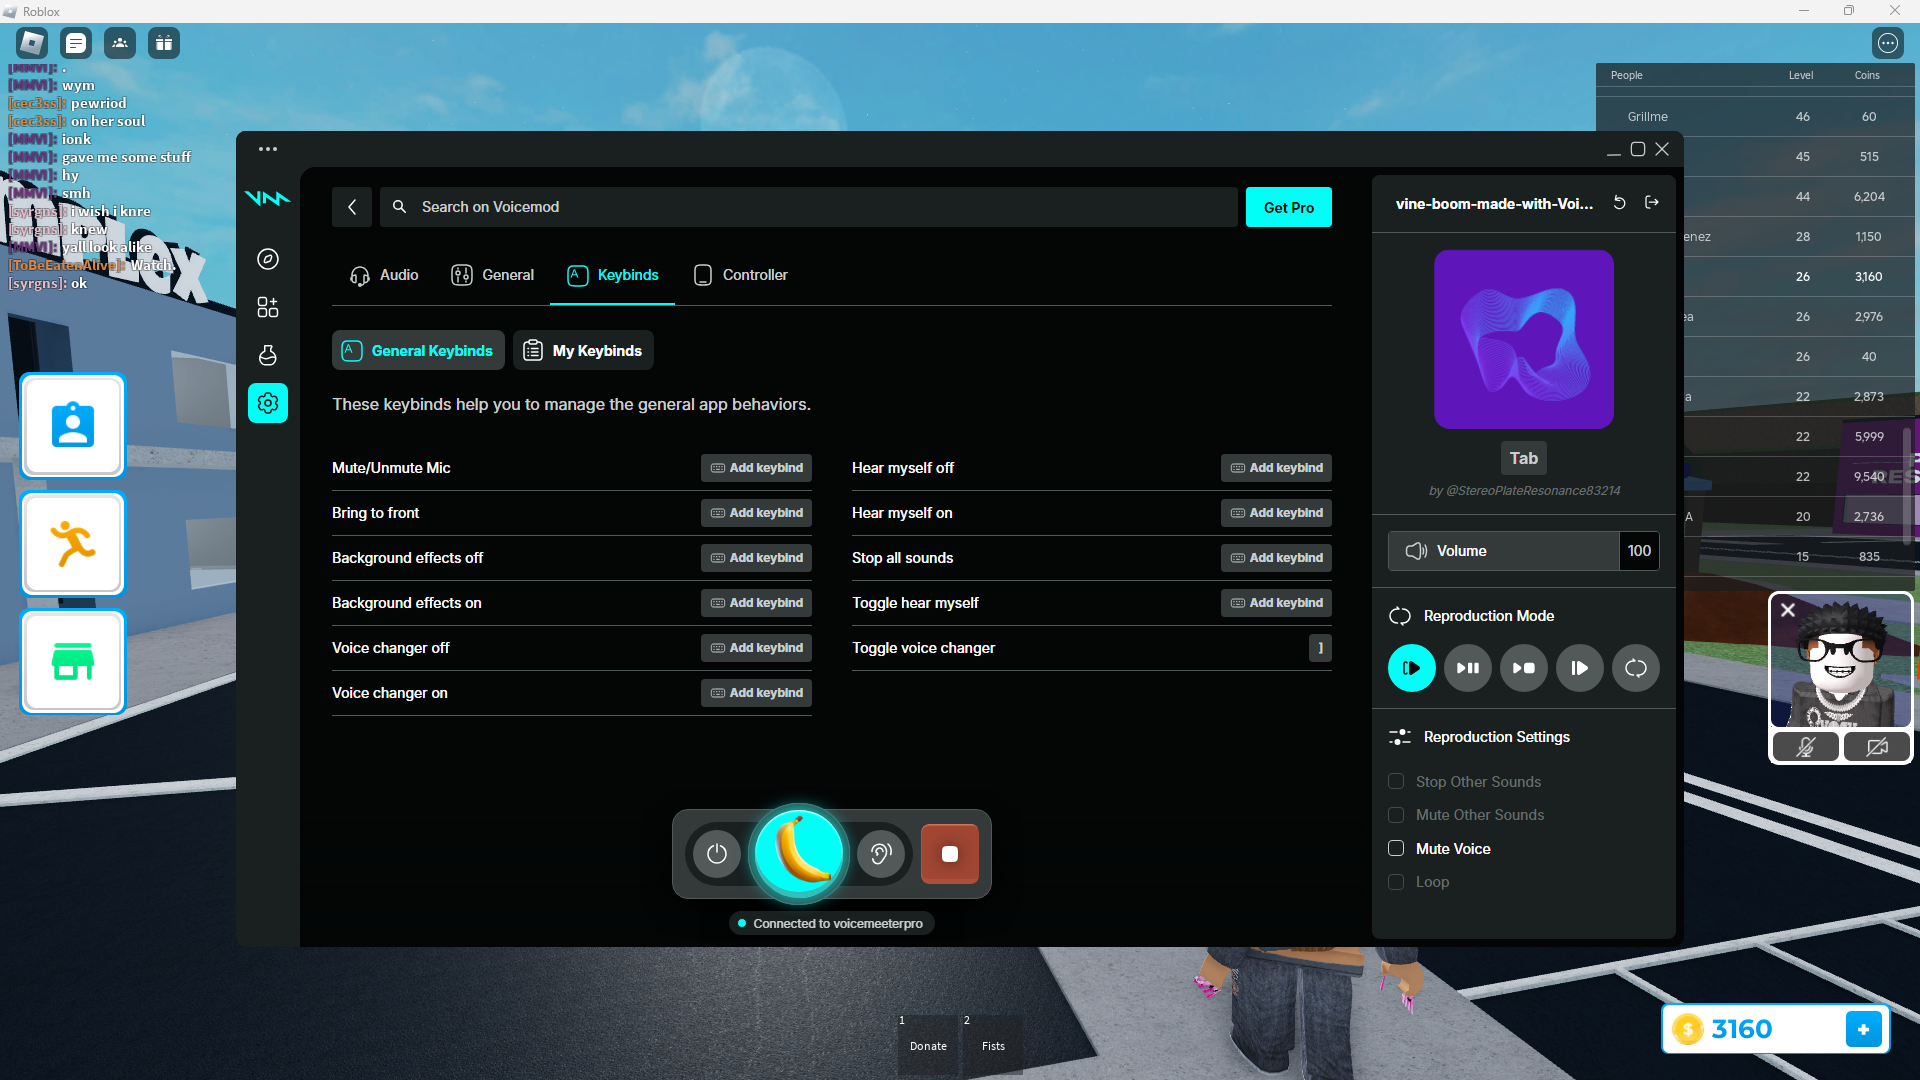This screenshot has width=1920, height=1080.
Task: Edit the volume value 100 field
Action: pos(1640,551)
